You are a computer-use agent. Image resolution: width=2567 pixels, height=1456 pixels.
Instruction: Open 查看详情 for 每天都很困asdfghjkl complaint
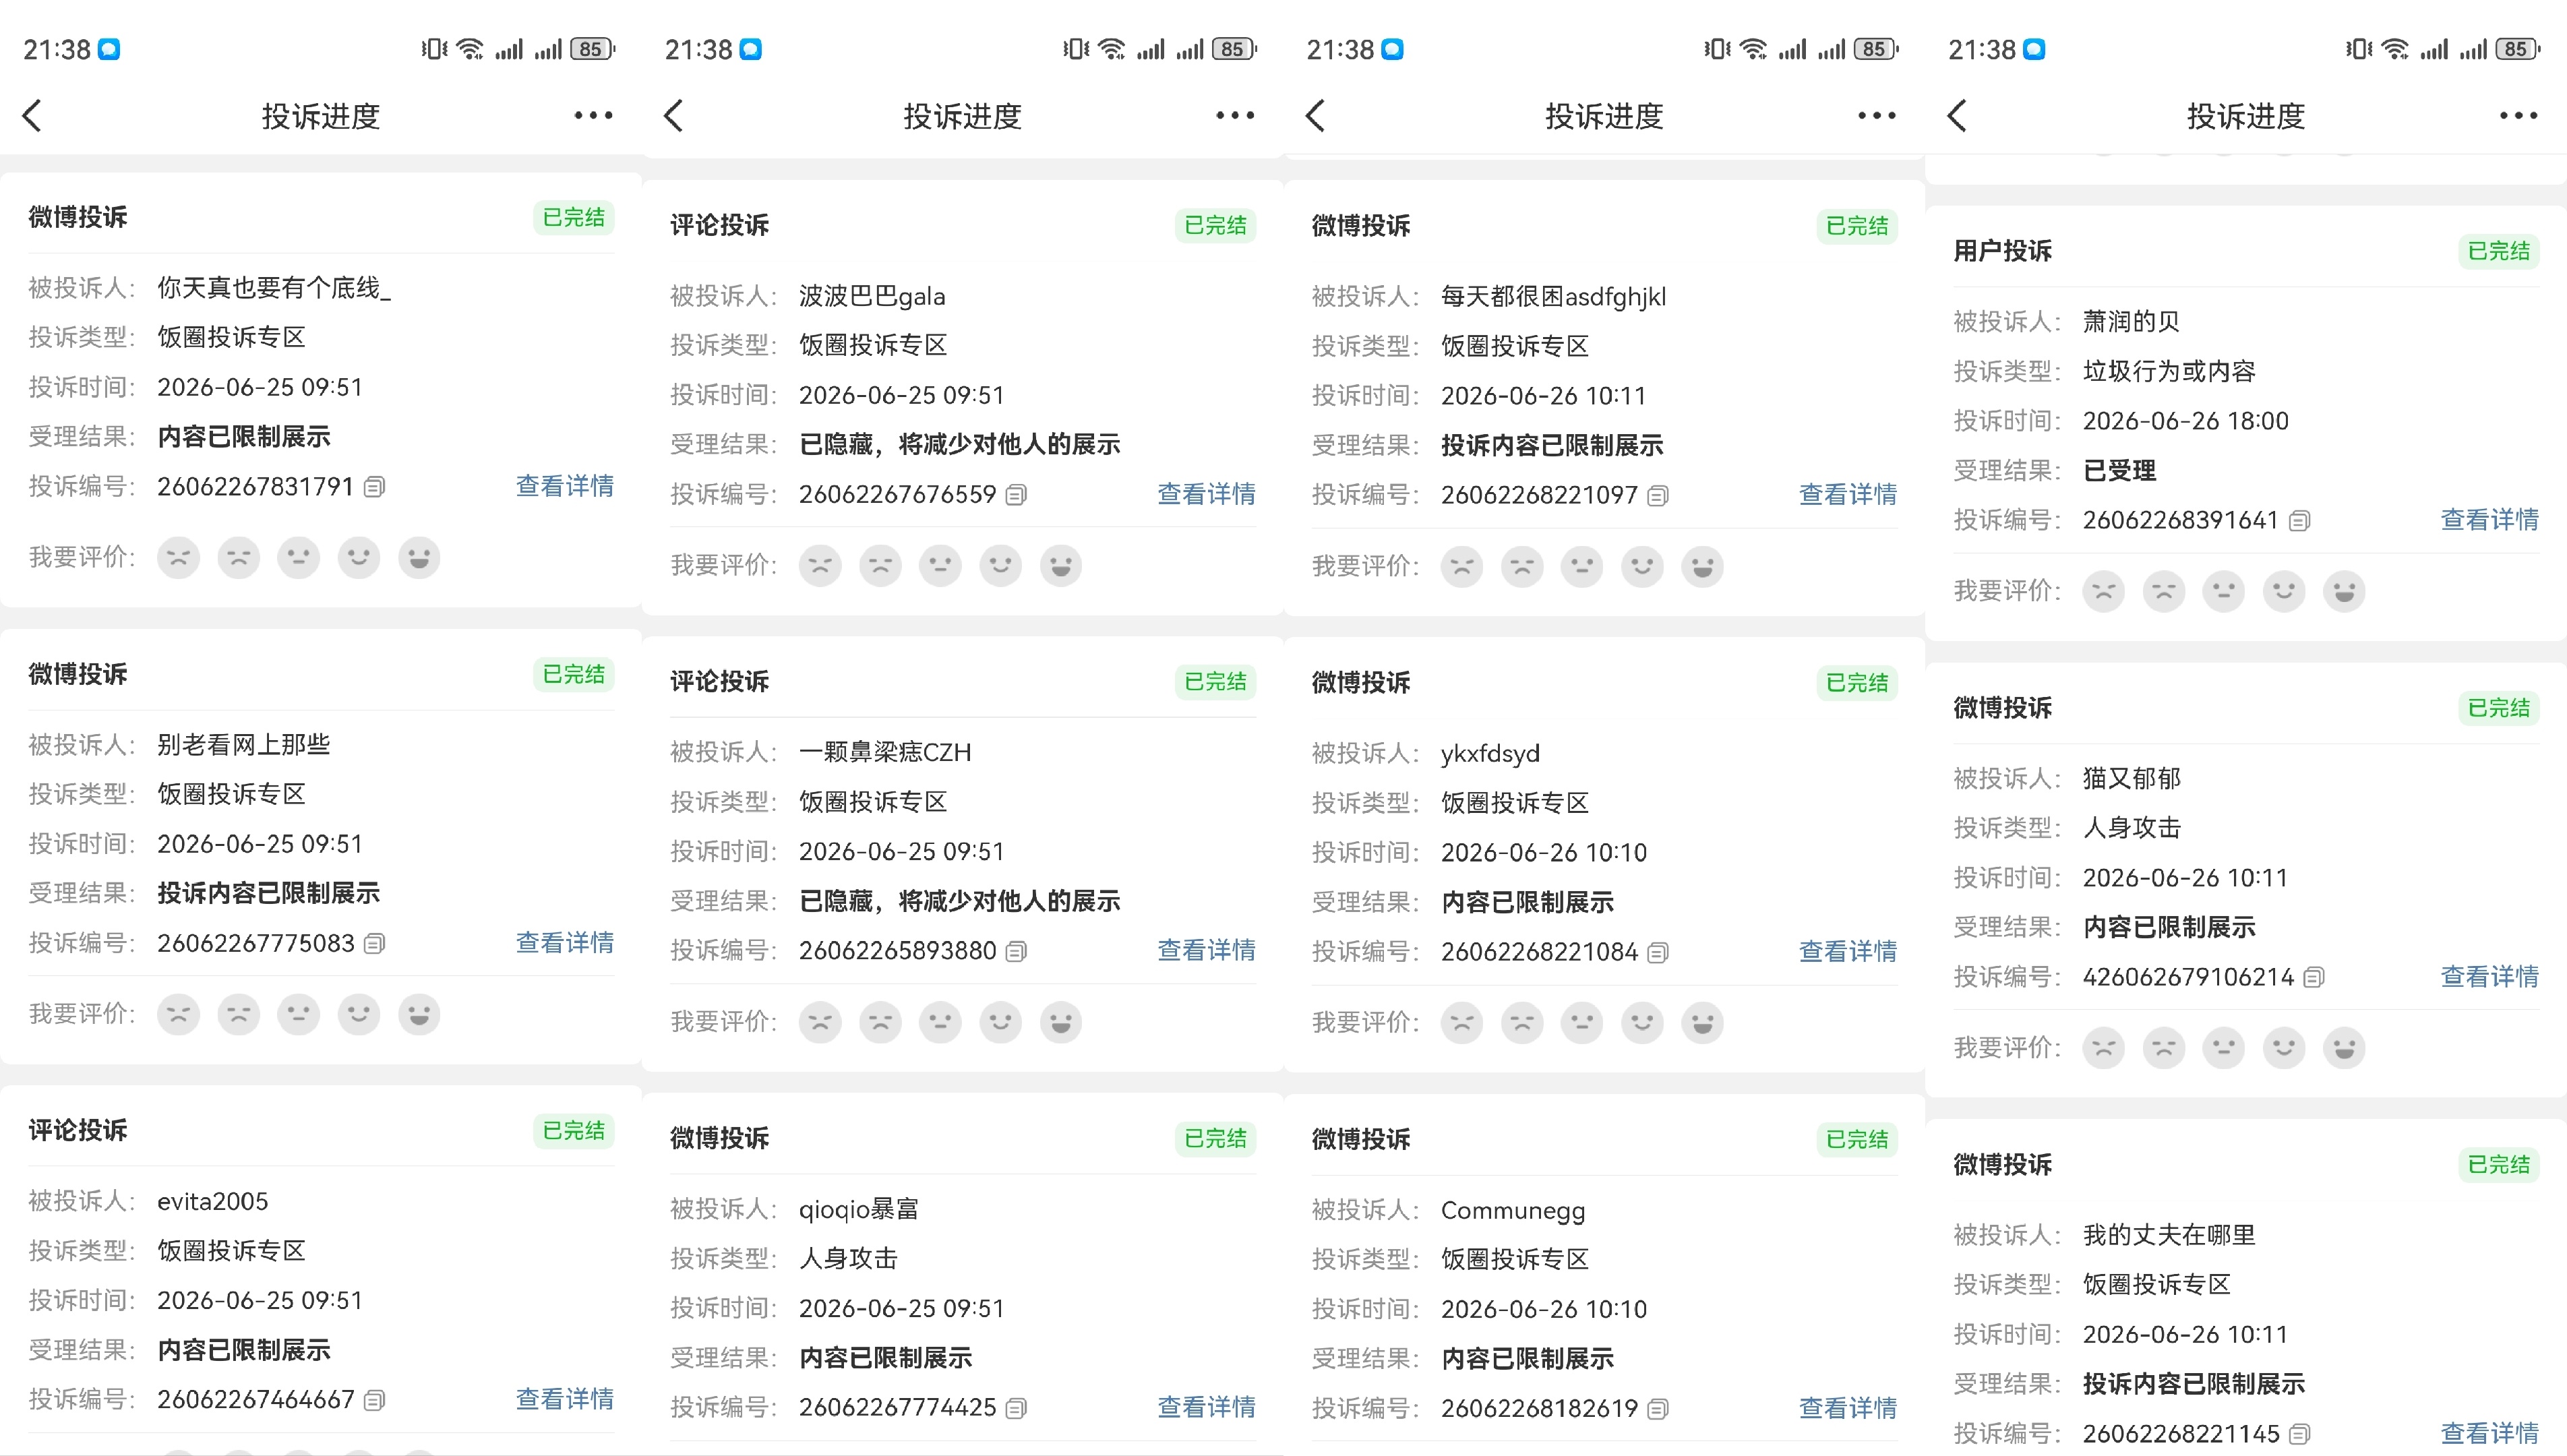(1849, 496)
